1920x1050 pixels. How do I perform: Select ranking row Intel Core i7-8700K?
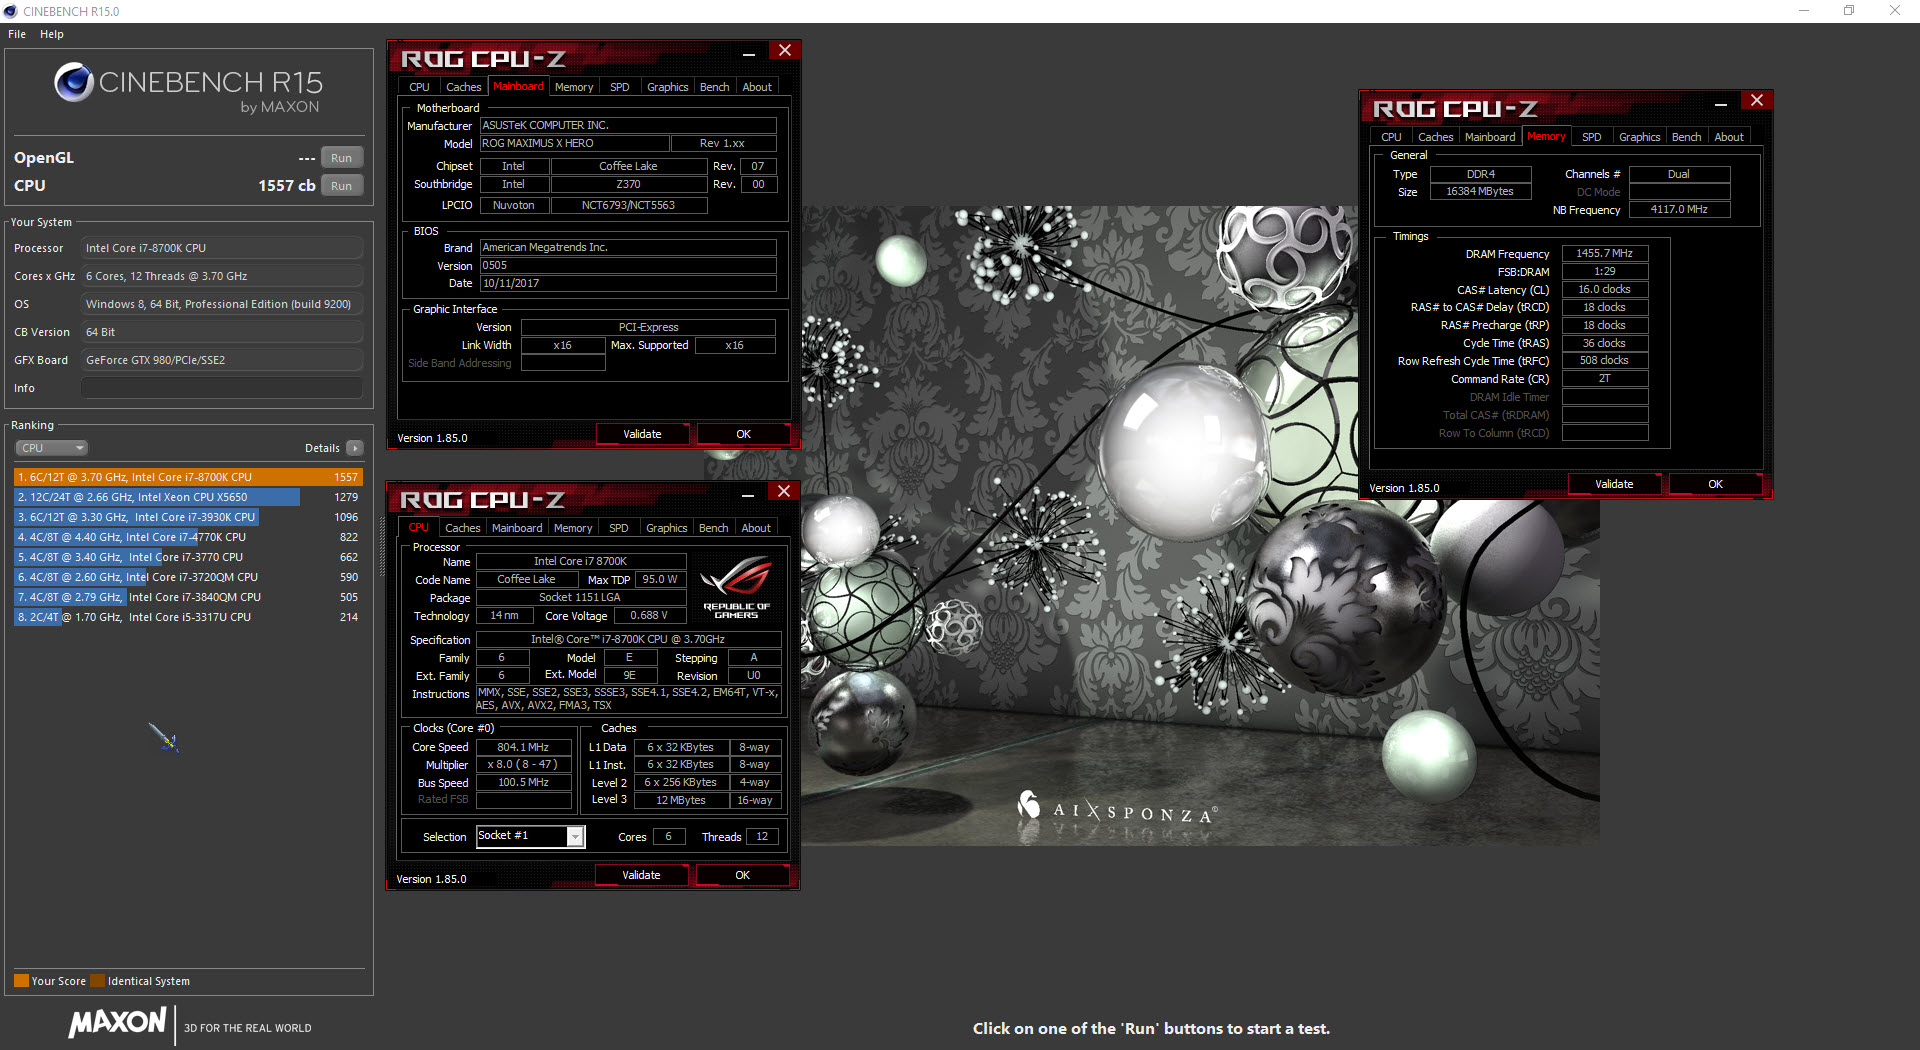(188, 477)
